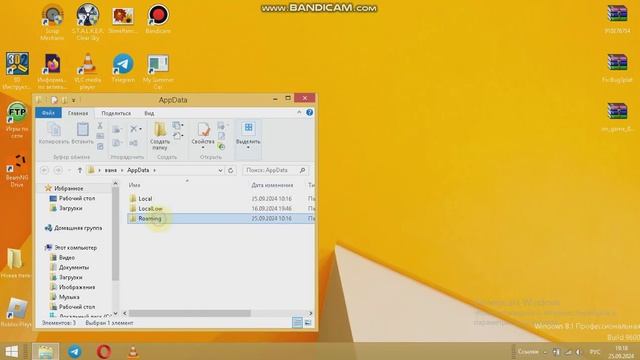Create a new folder with Создать папку
This screenshot has width=640, height=360.
(x=160, y=136)
